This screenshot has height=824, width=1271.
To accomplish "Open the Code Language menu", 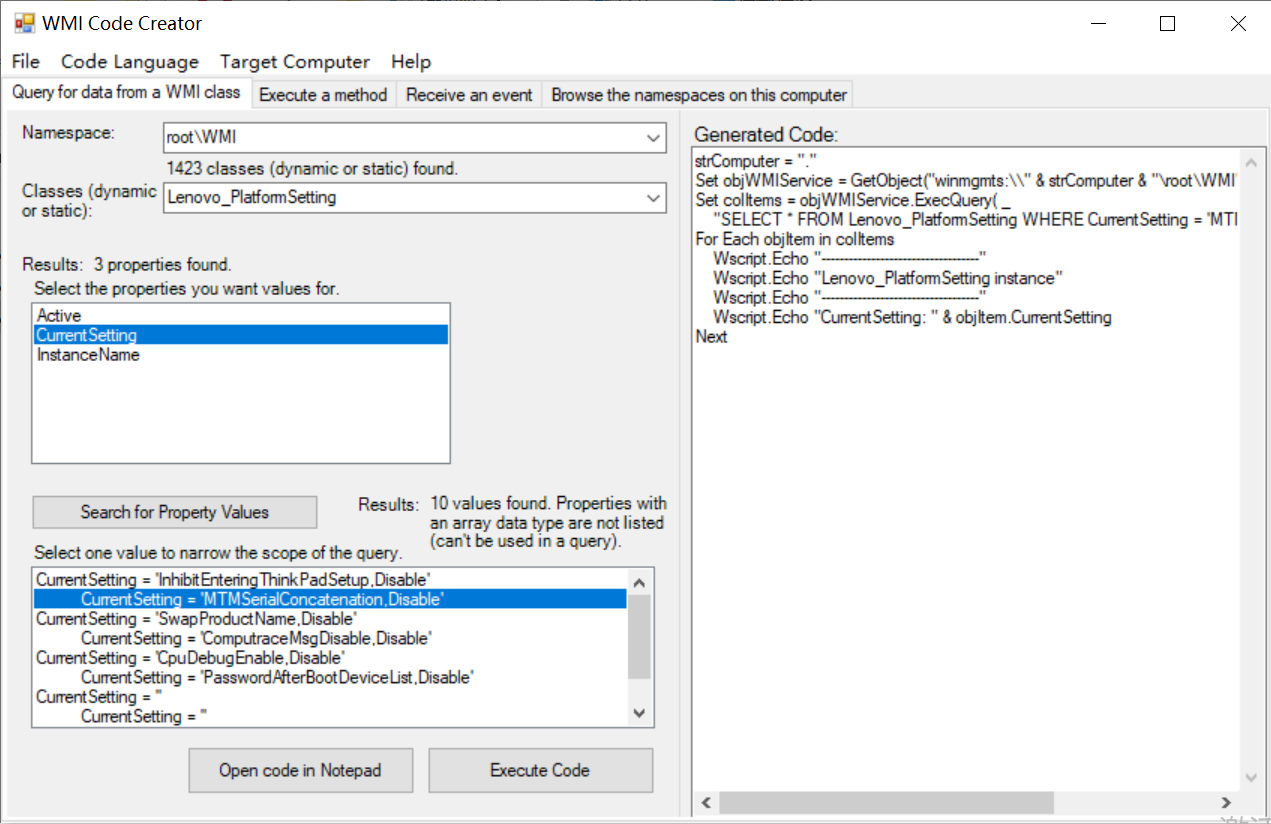I will [x=129, y=61].
